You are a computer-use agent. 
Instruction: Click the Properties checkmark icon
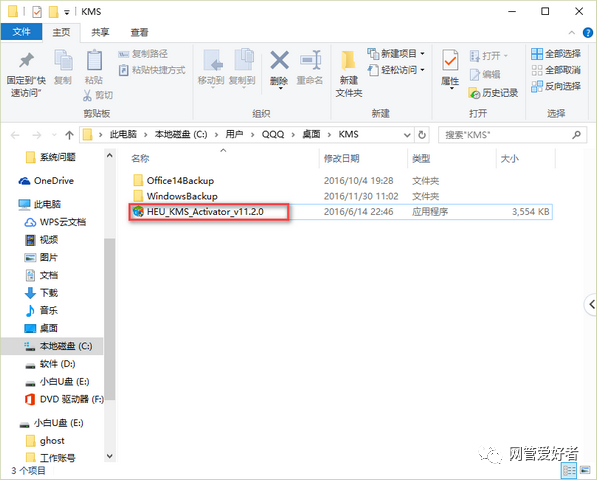[x=450, y=60]
